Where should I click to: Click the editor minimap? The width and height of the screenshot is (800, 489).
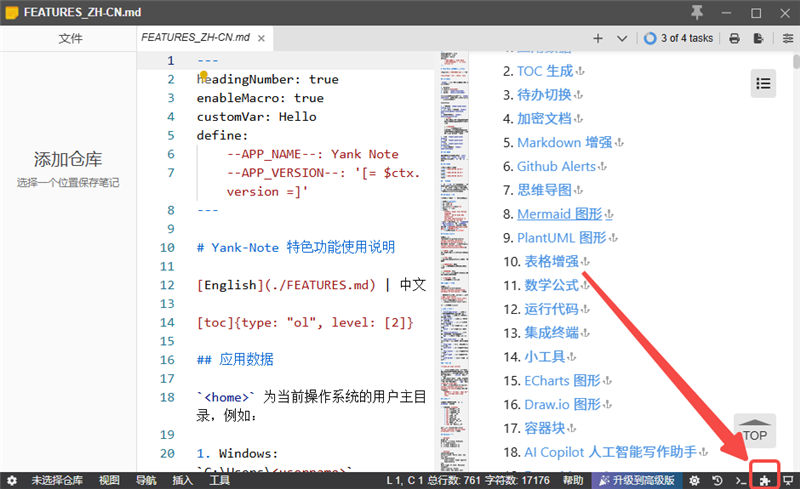[454, 260]
